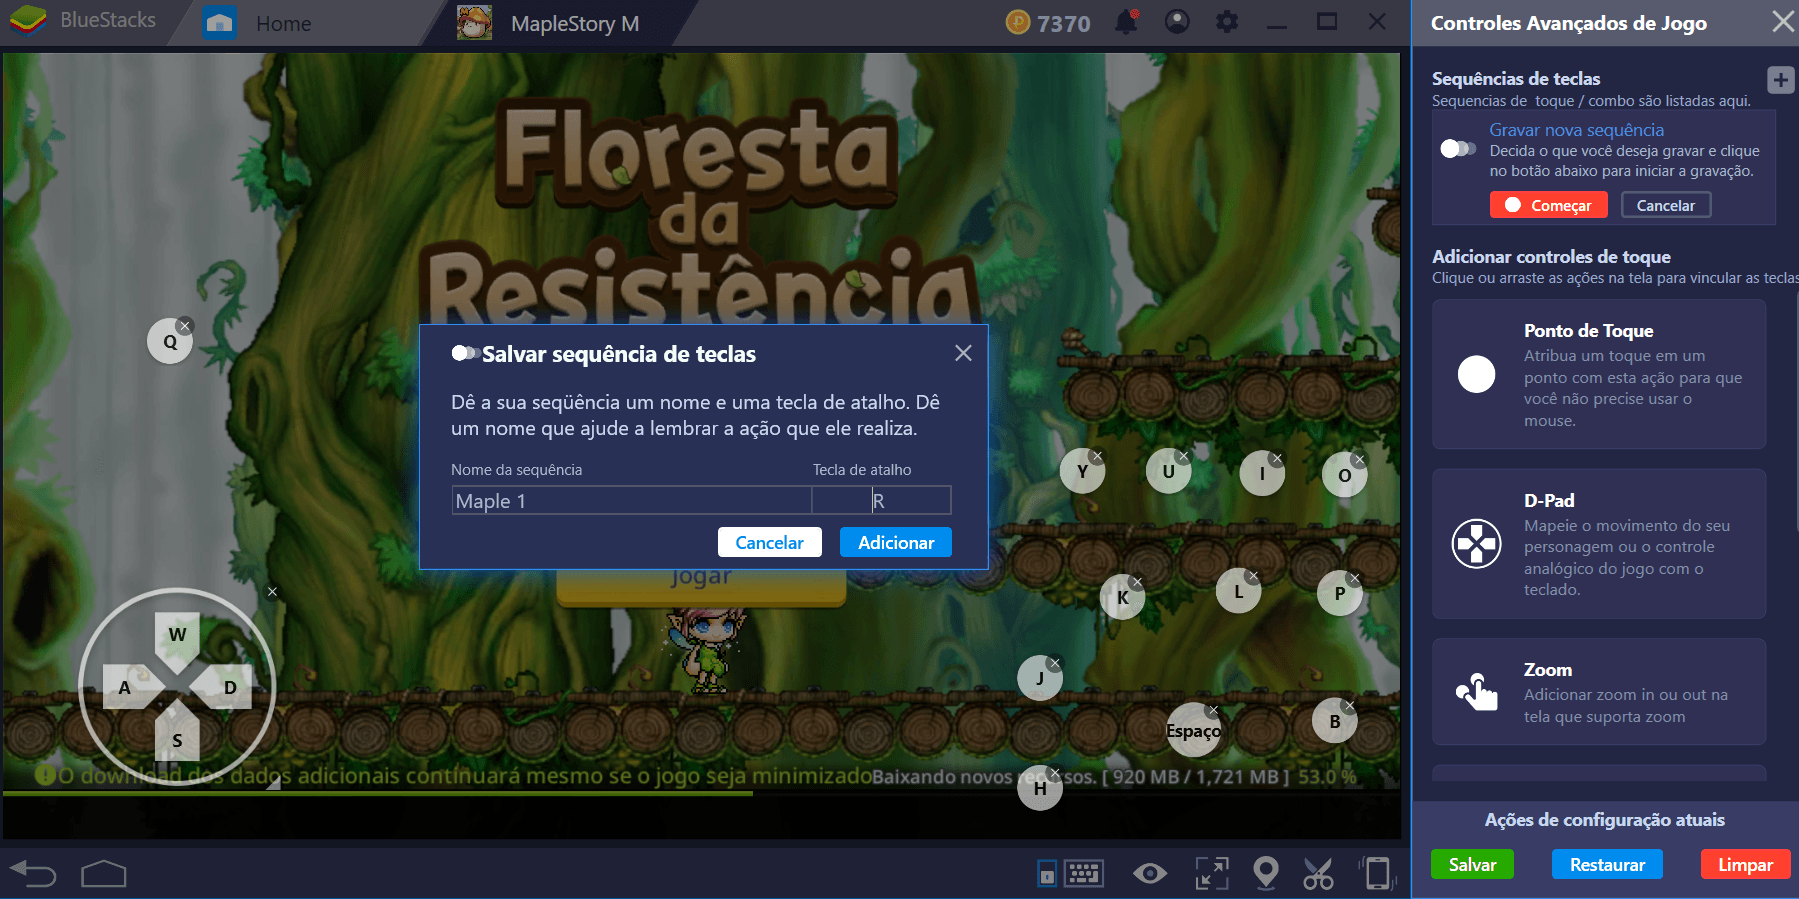1799x899 pixels.
Task: Select the K key tap point
Action: point(1122,597)
